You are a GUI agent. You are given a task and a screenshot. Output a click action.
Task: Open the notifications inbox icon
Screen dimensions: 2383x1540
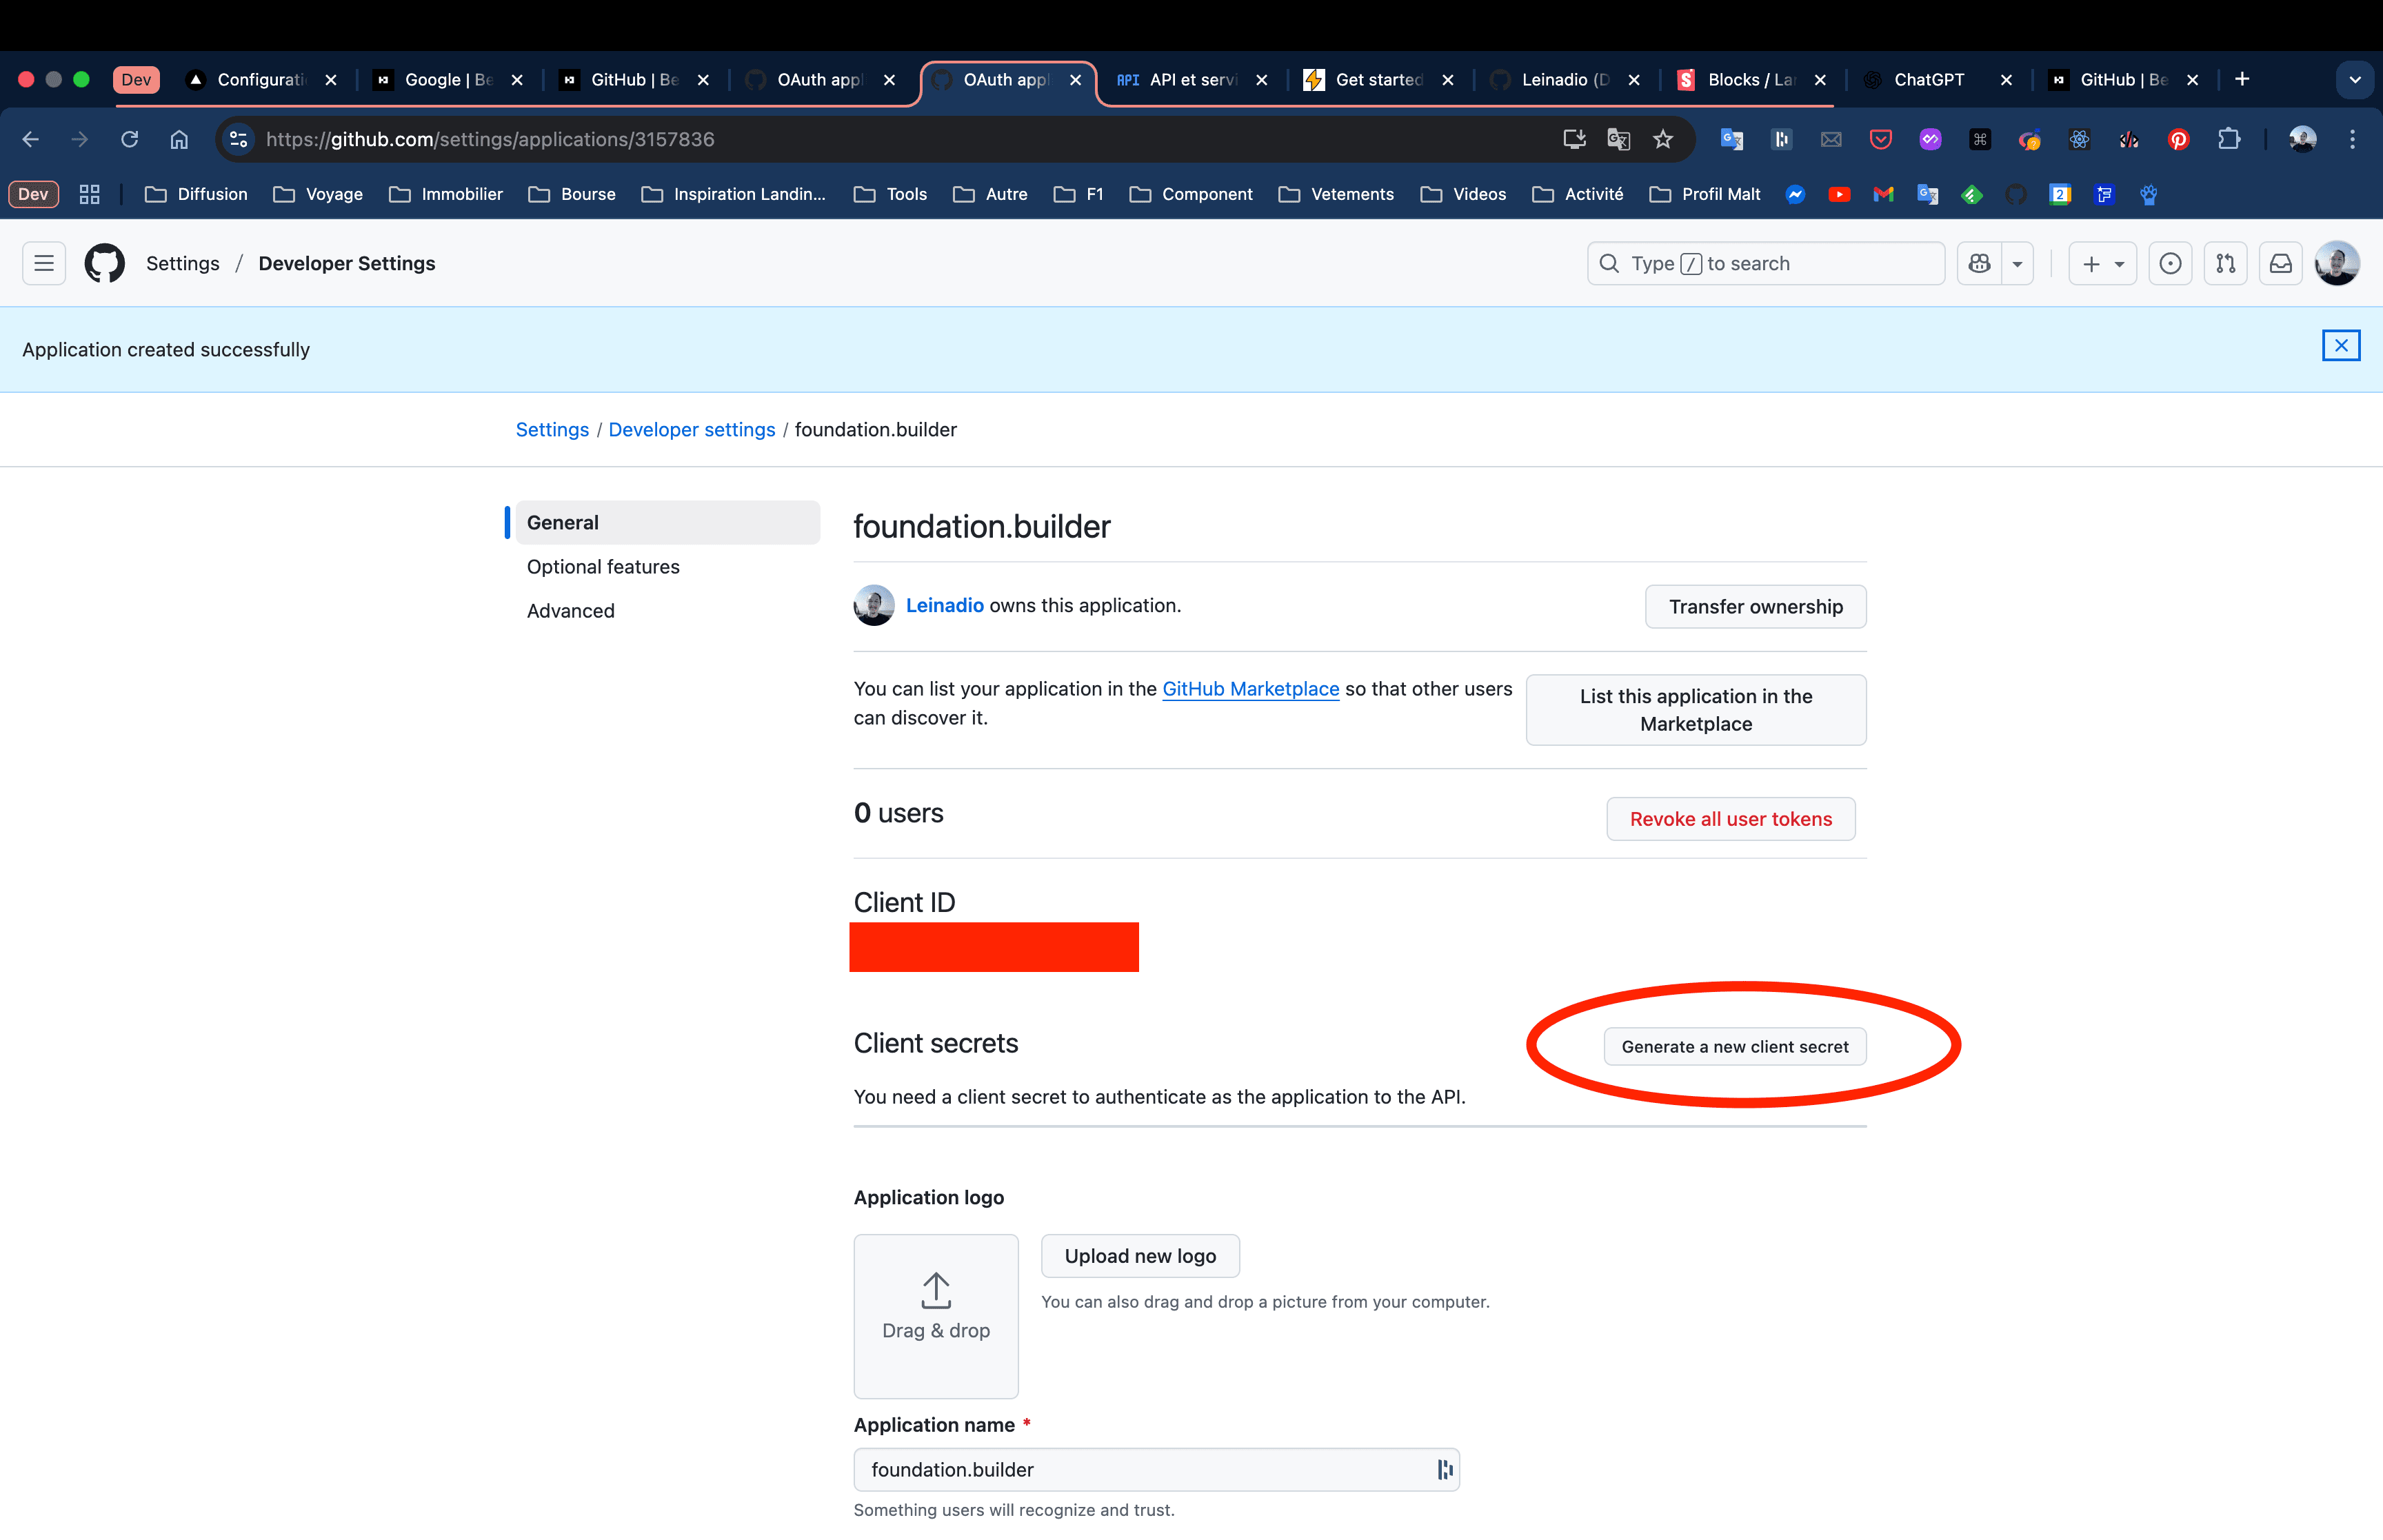click(x=2280, y=263)
